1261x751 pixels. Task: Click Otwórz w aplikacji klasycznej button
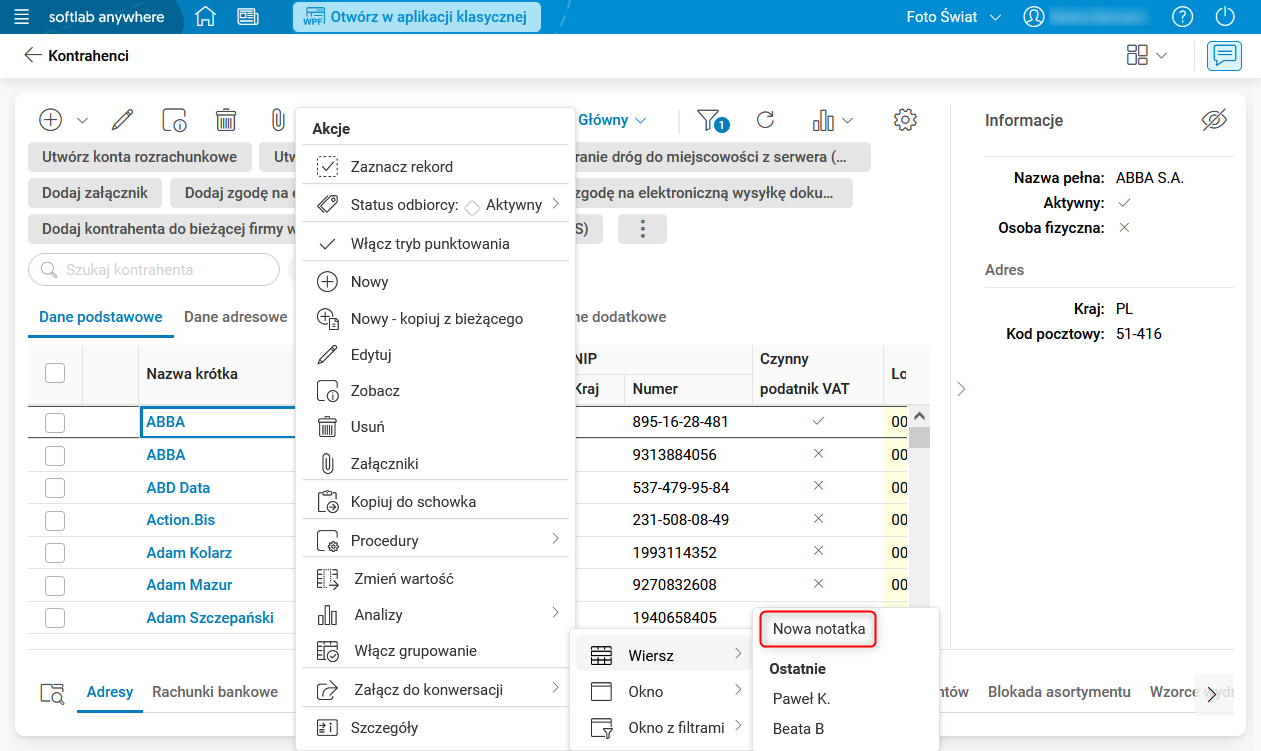416,17
